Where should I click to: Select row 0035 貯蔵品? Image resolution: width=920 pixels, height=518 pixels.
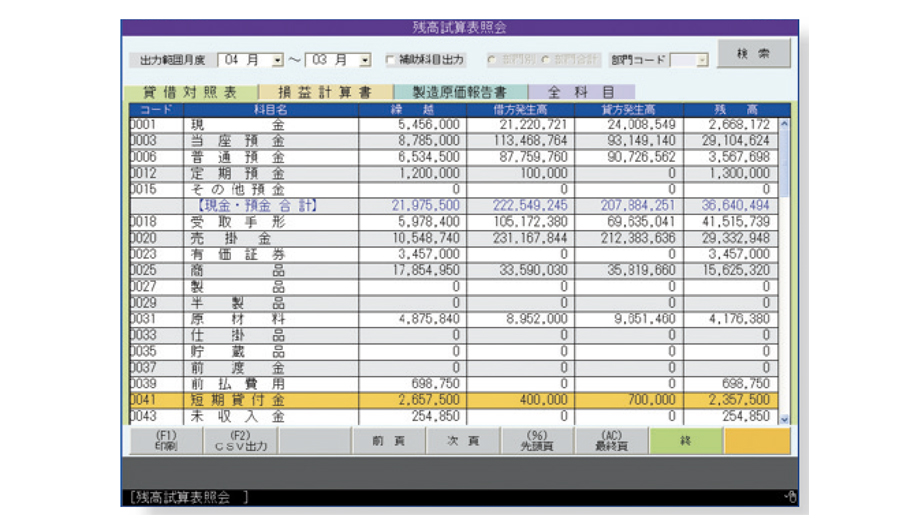(x=454, y=351)
